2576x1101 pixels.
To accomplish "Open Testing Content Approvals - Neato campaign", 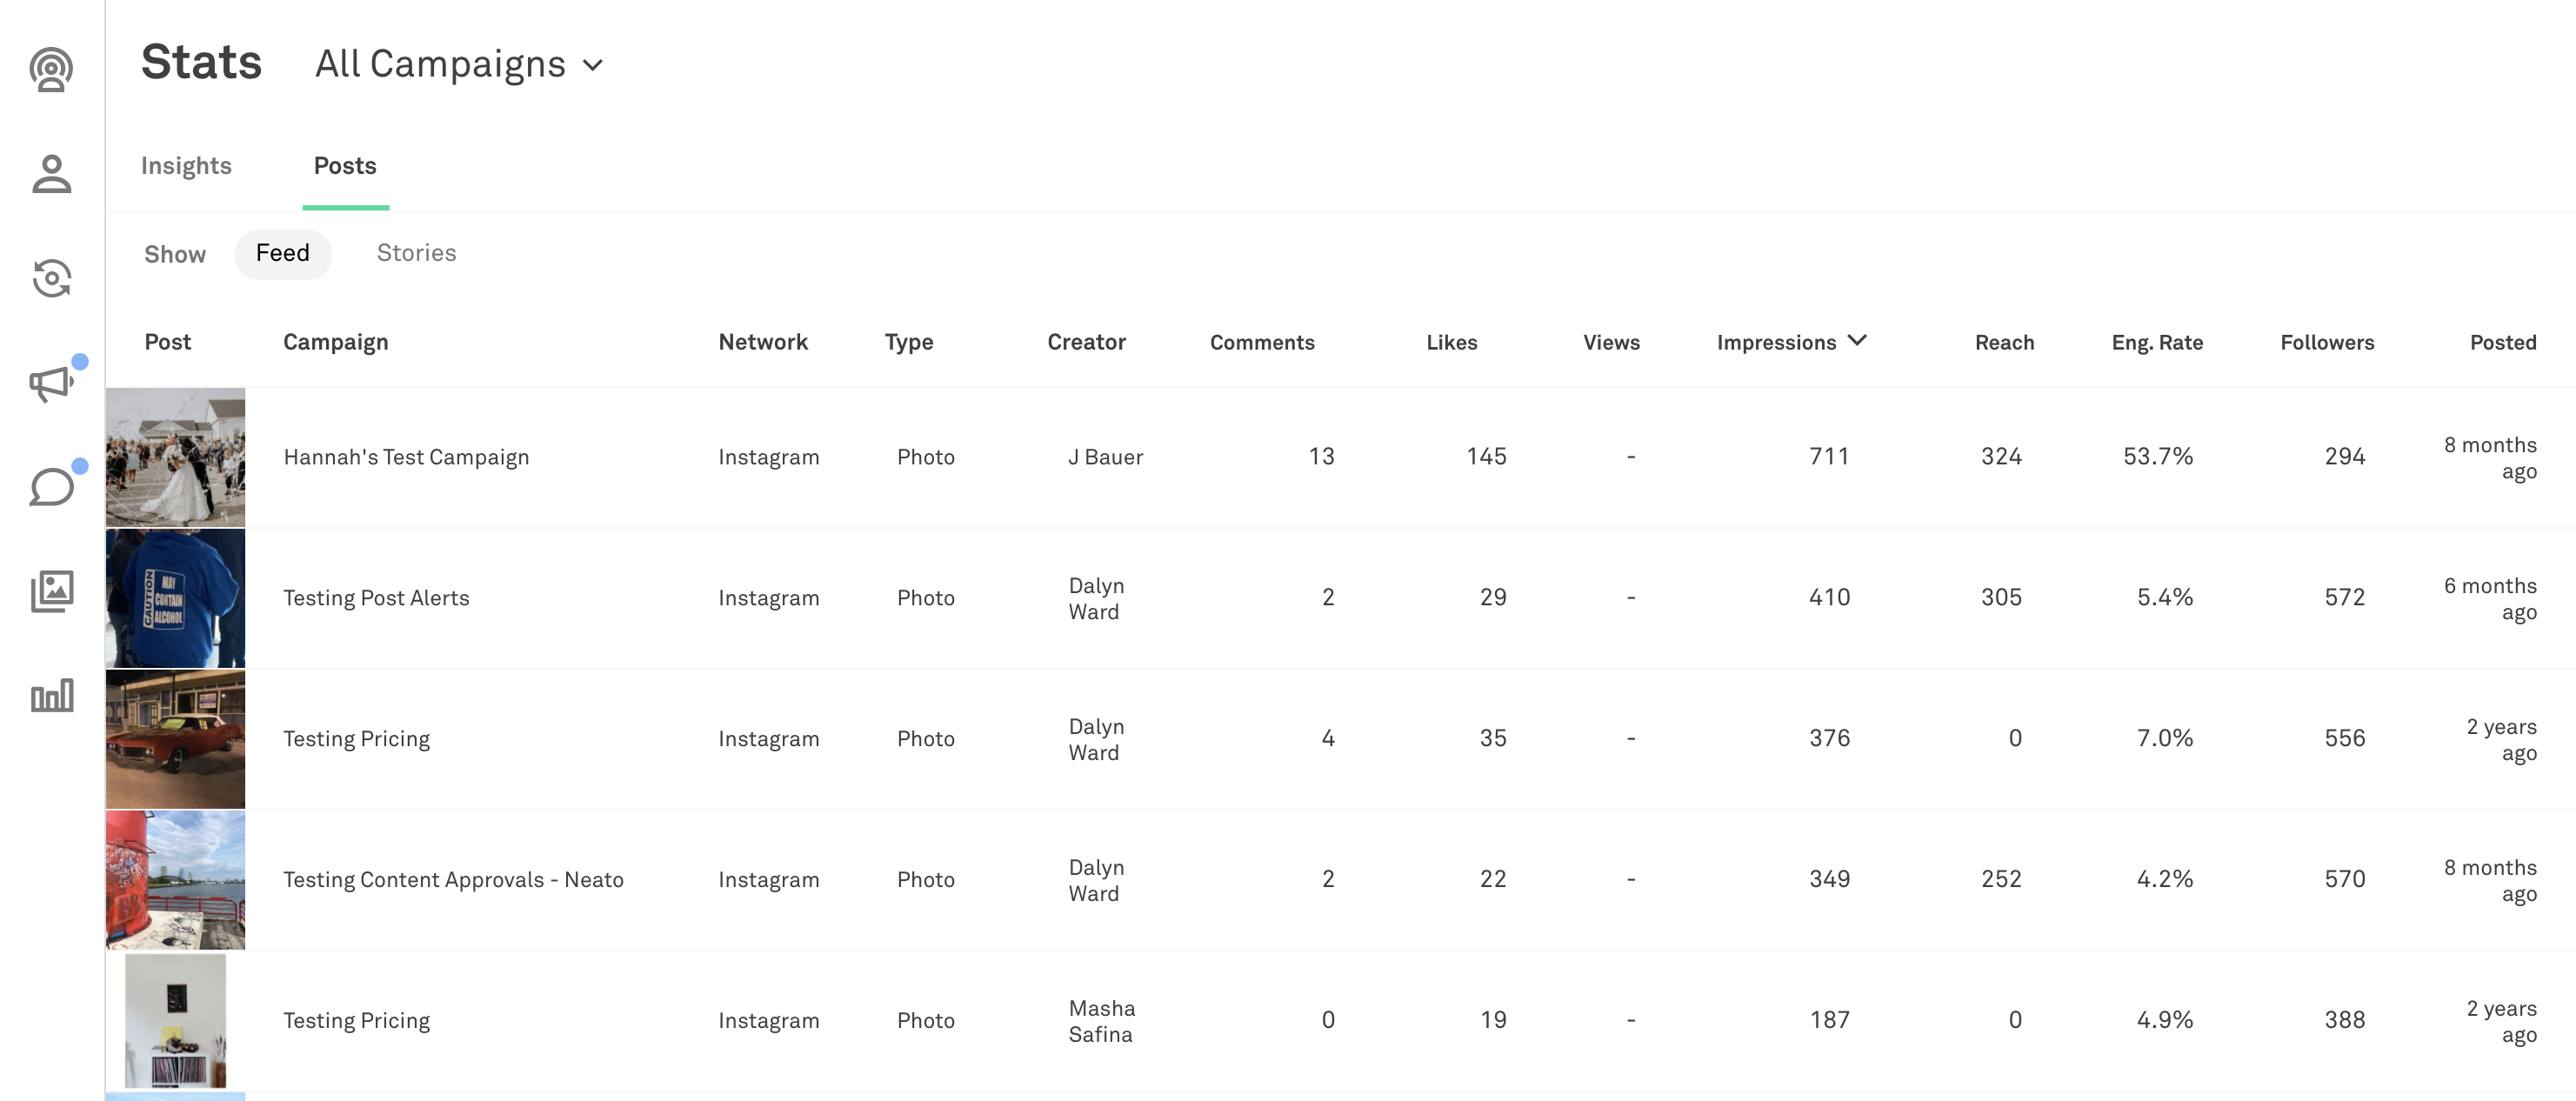I will [x=453, y=880].
